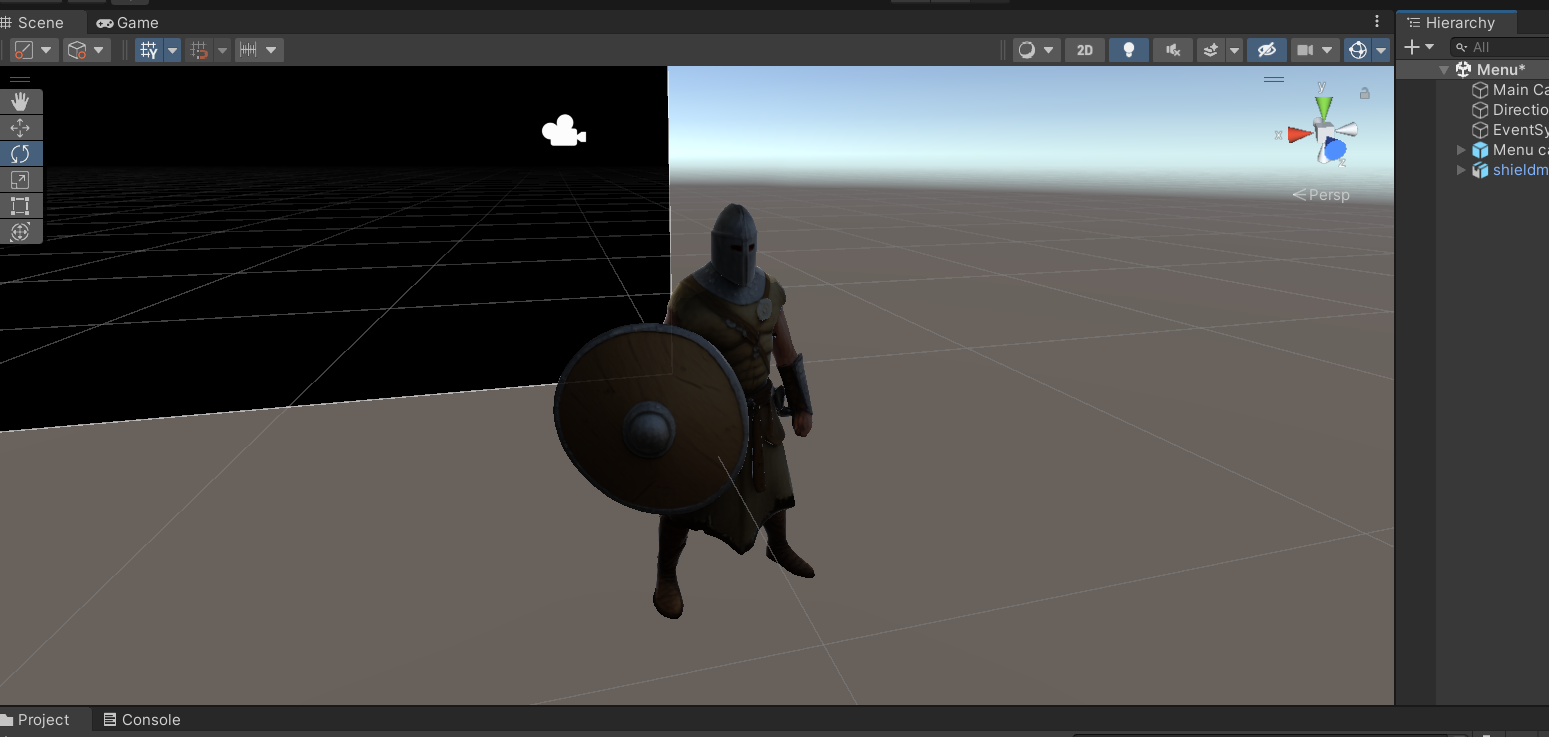Image resolution: width=1549 pixels, height=737 pixels.
Task: Select the Move tool
Action: [21, 127]
